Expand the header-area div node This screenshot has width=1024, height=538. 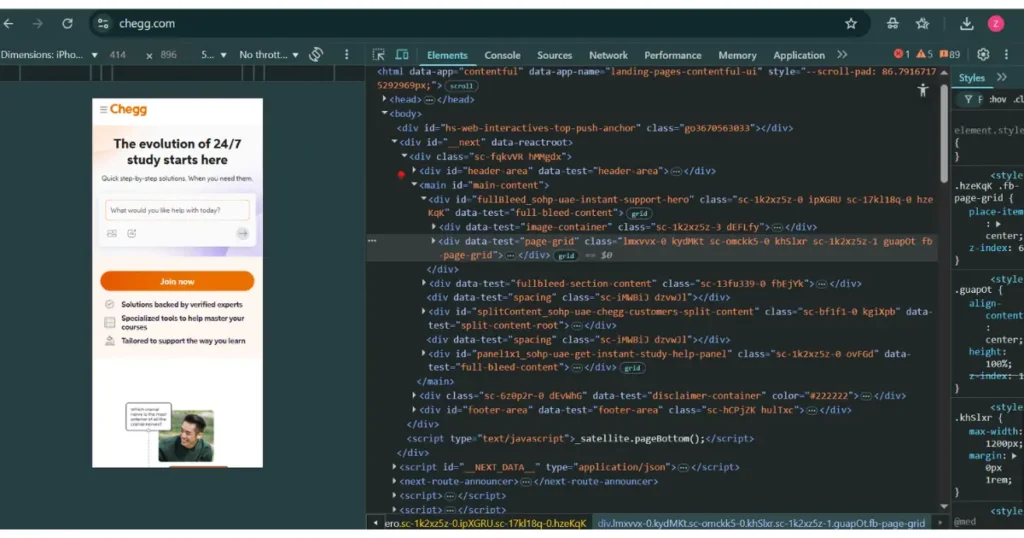(x=414, y=170)
